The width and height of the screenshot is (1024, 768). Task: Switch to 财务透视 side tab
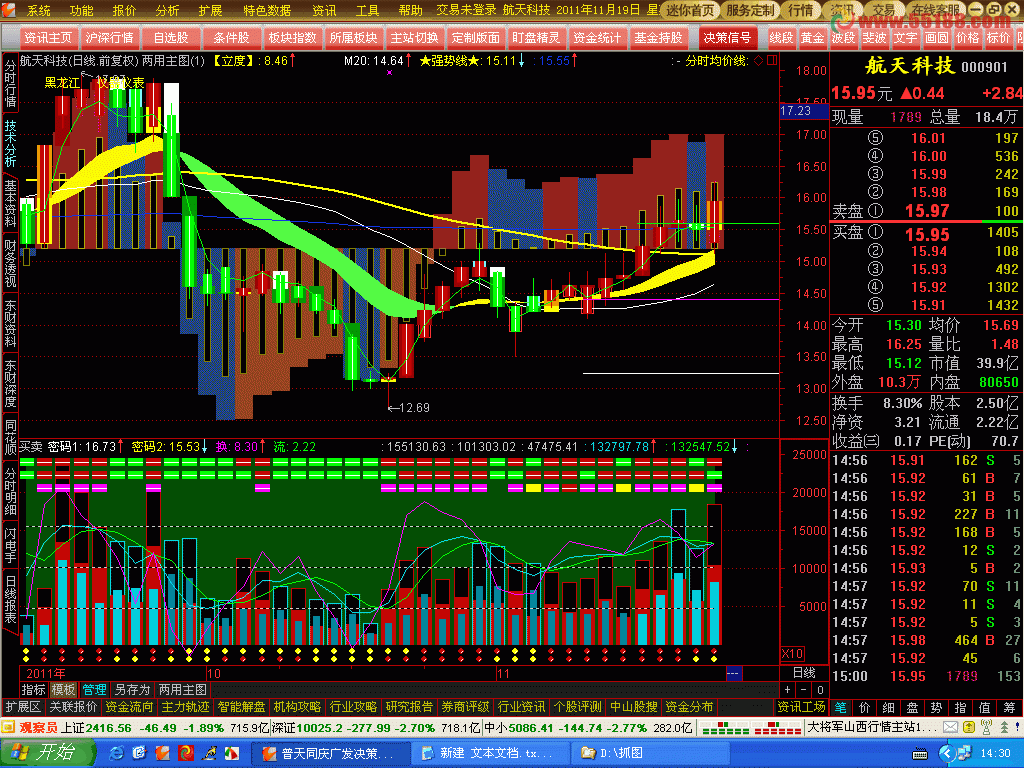click(10, 263)
